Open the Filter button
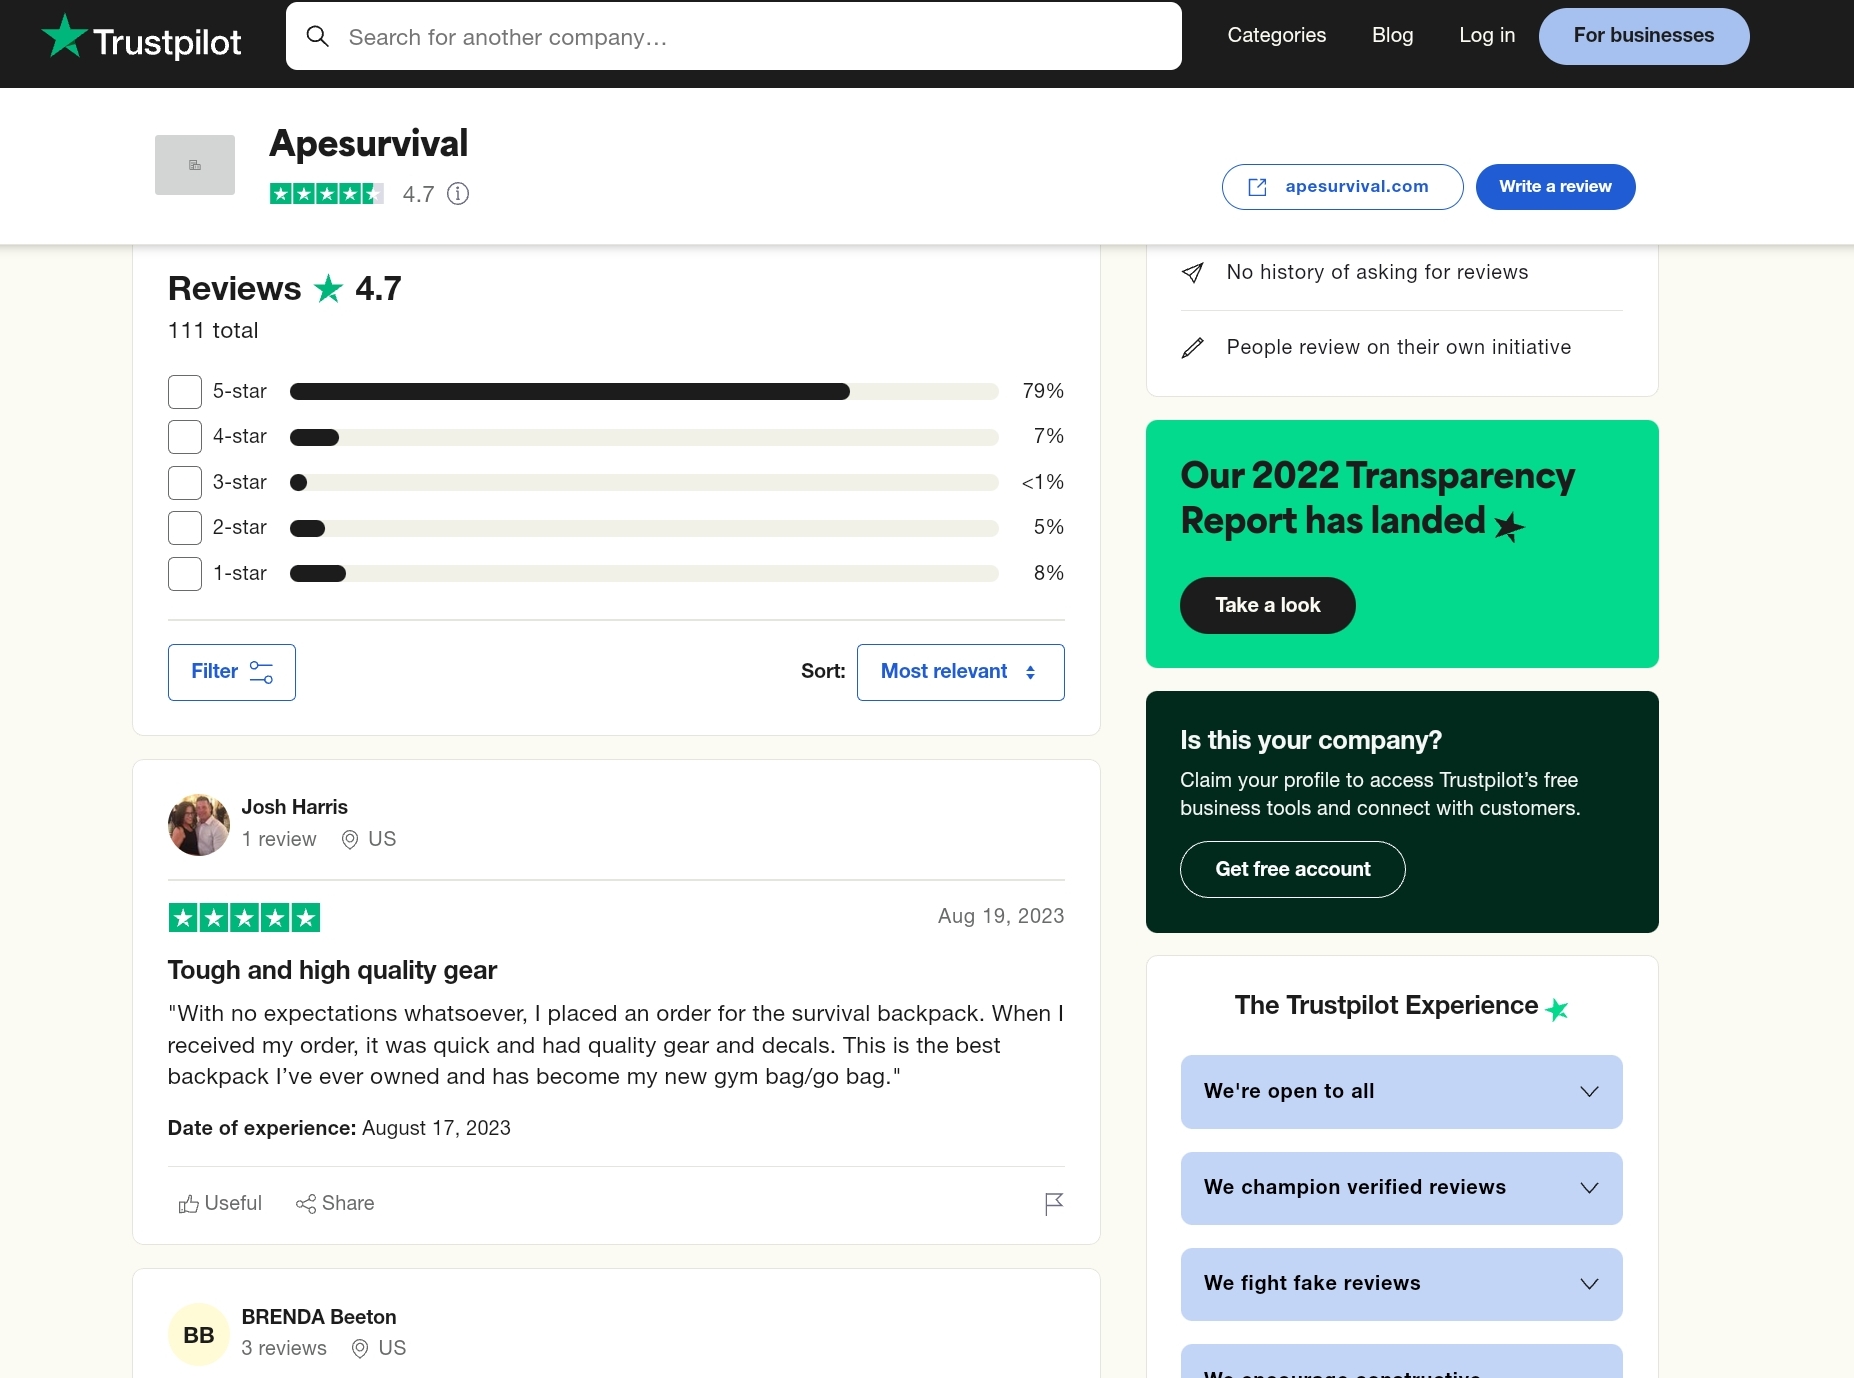 (x=232, y=672)
